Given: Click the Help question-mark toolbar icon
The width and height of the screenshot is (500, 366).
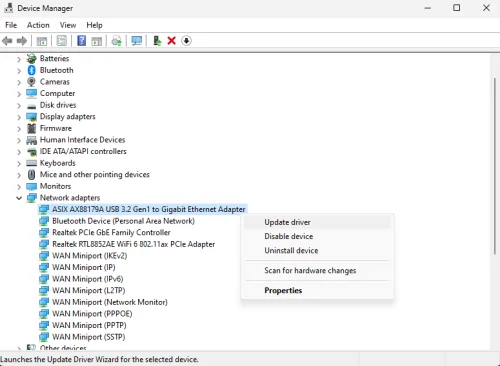Looking at the screenshot, I should [81, 41].
